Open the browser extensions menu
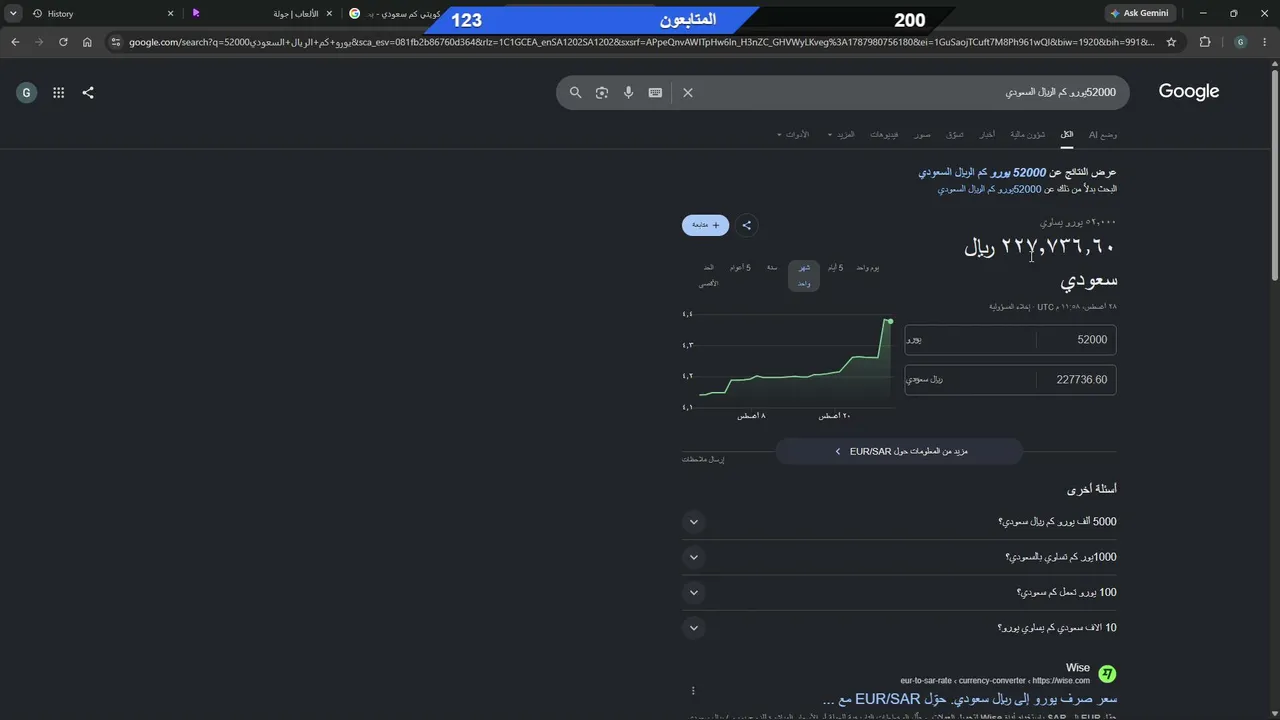1280x720 pixels. [x=1205, y=42]
